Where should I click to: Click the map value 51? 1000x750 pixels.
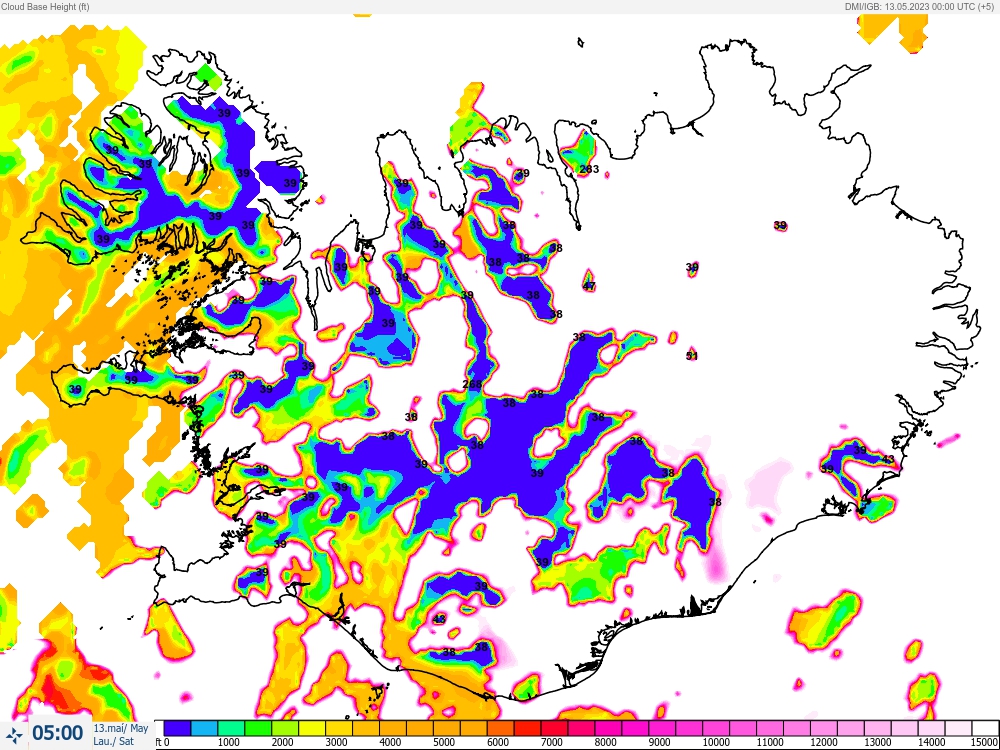pos(692,356)
